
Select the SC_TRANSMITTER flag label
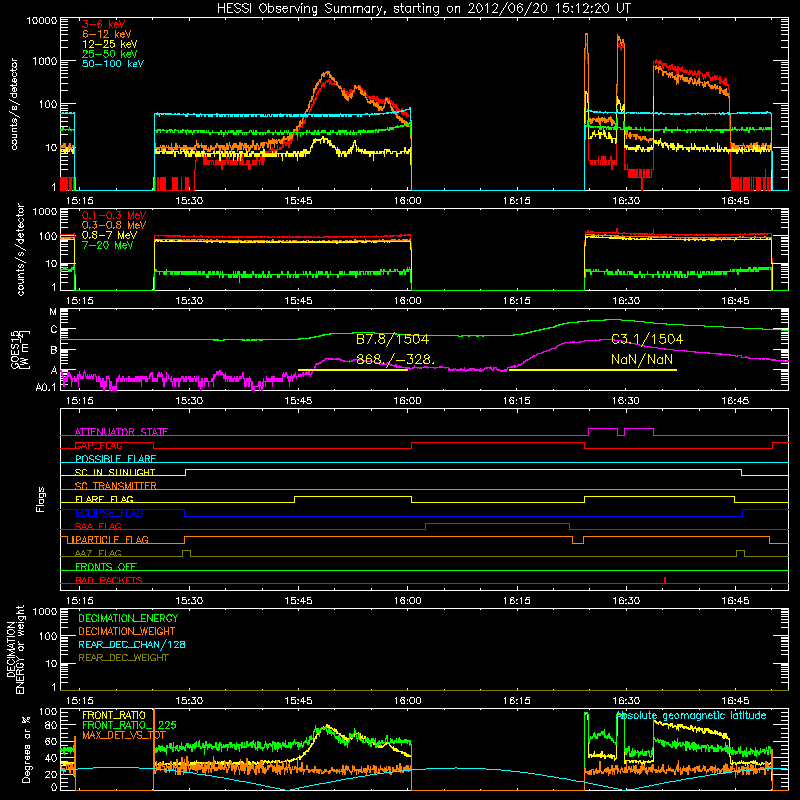coord(116,485)
